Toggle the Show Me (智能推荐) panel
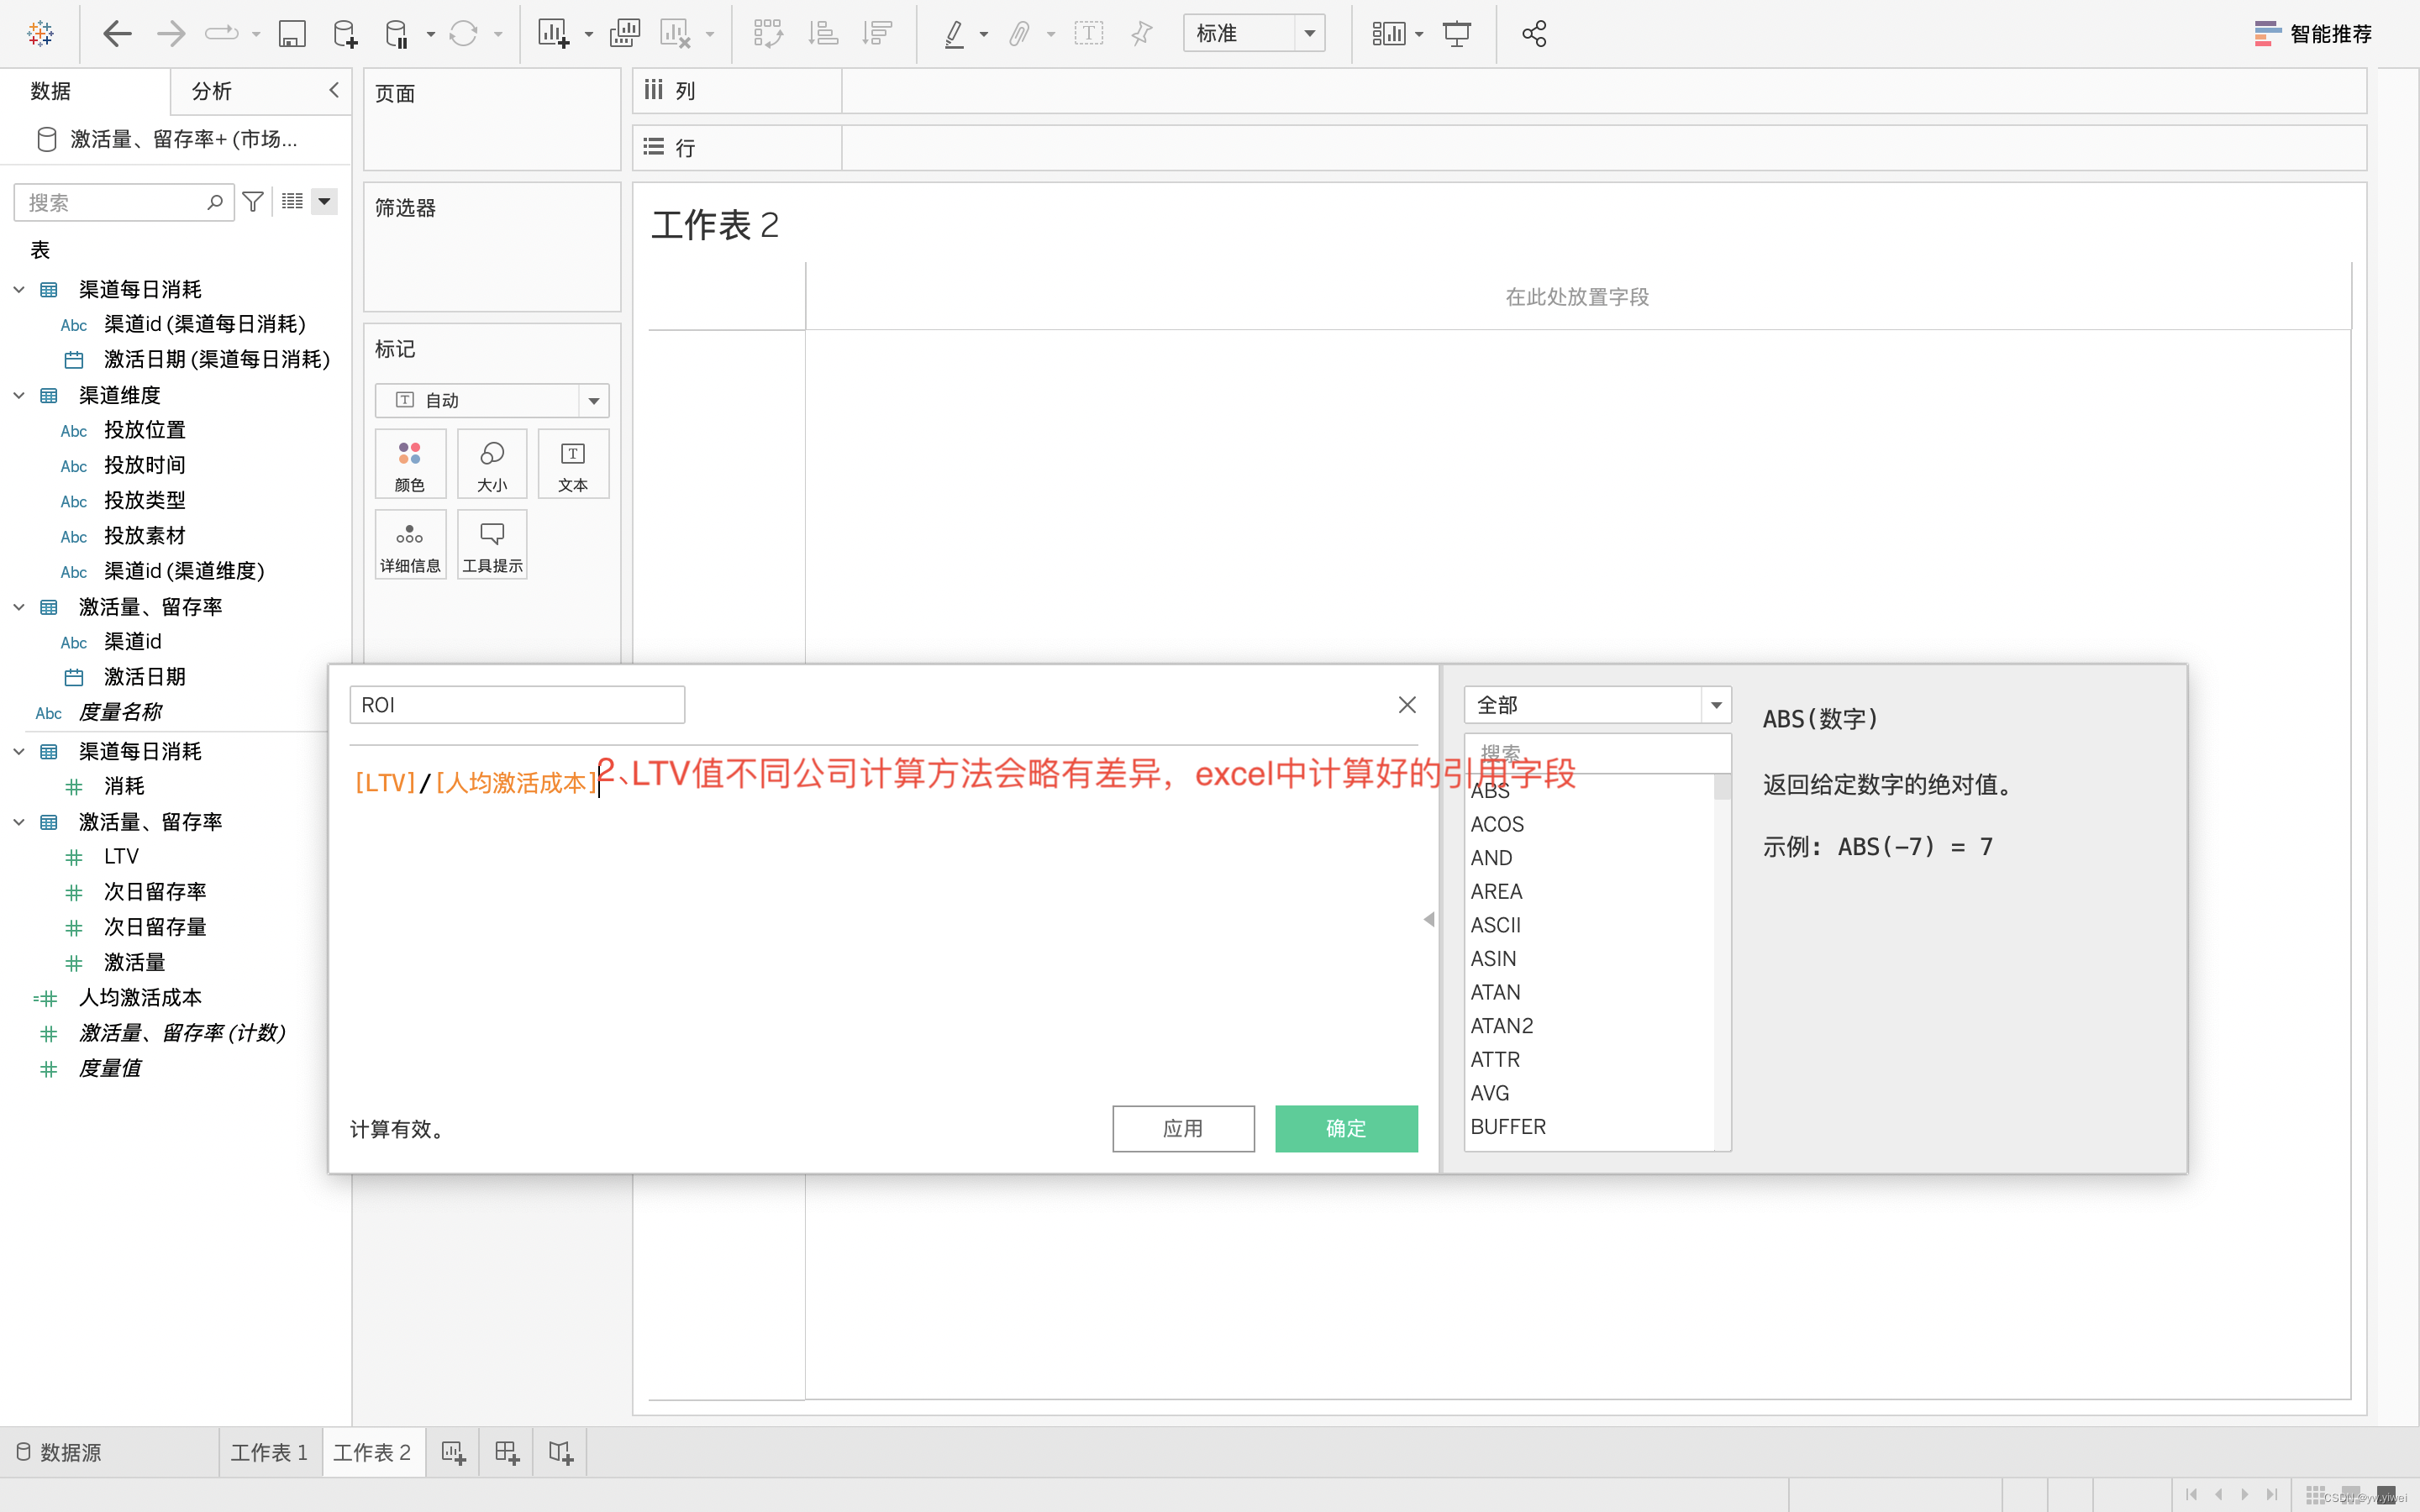 2312,34
